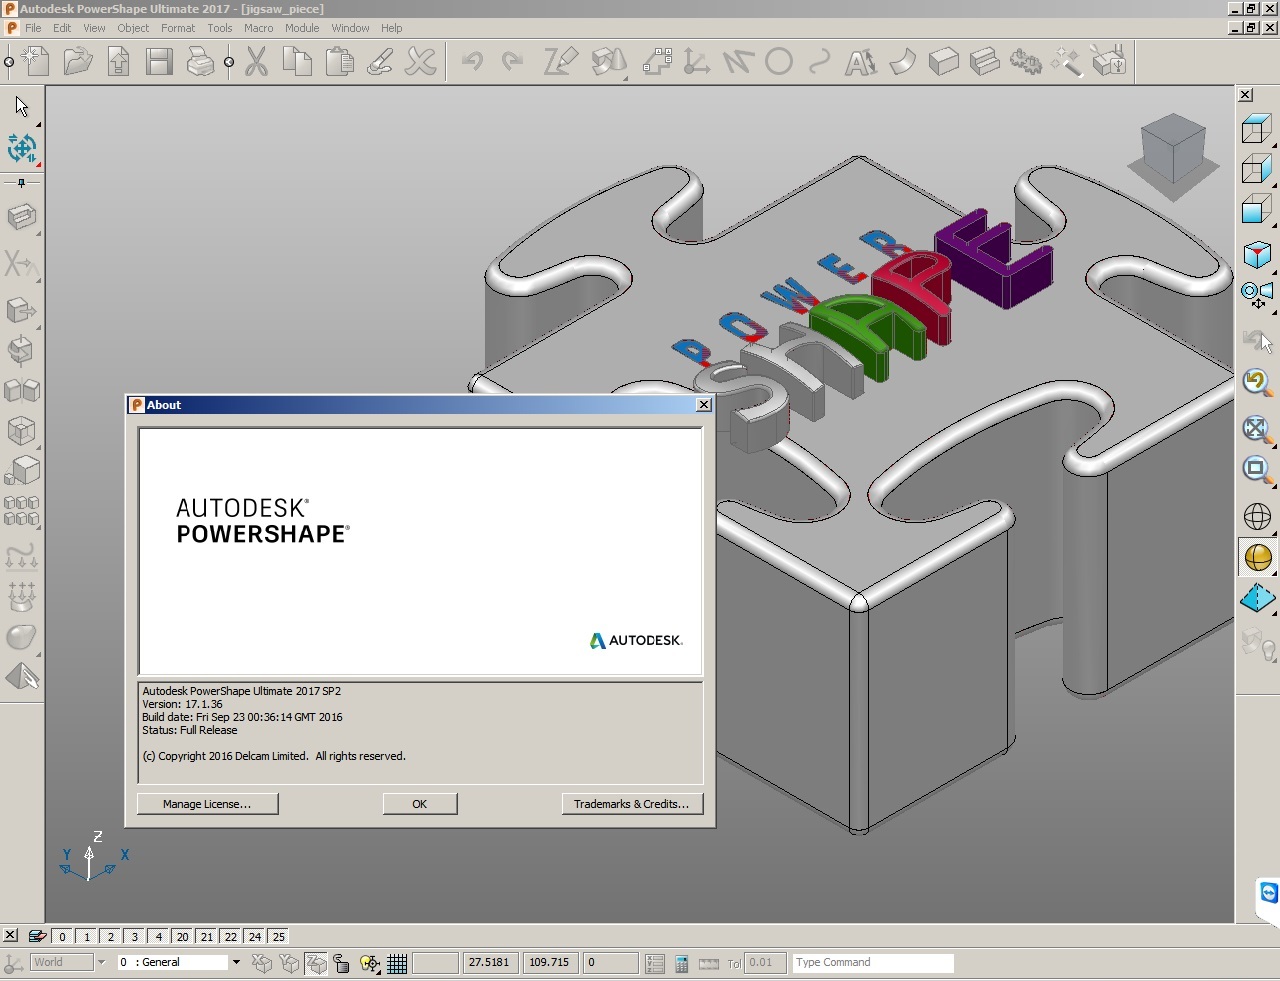Click the Delete X icon in toolbar

pos(421,62)
